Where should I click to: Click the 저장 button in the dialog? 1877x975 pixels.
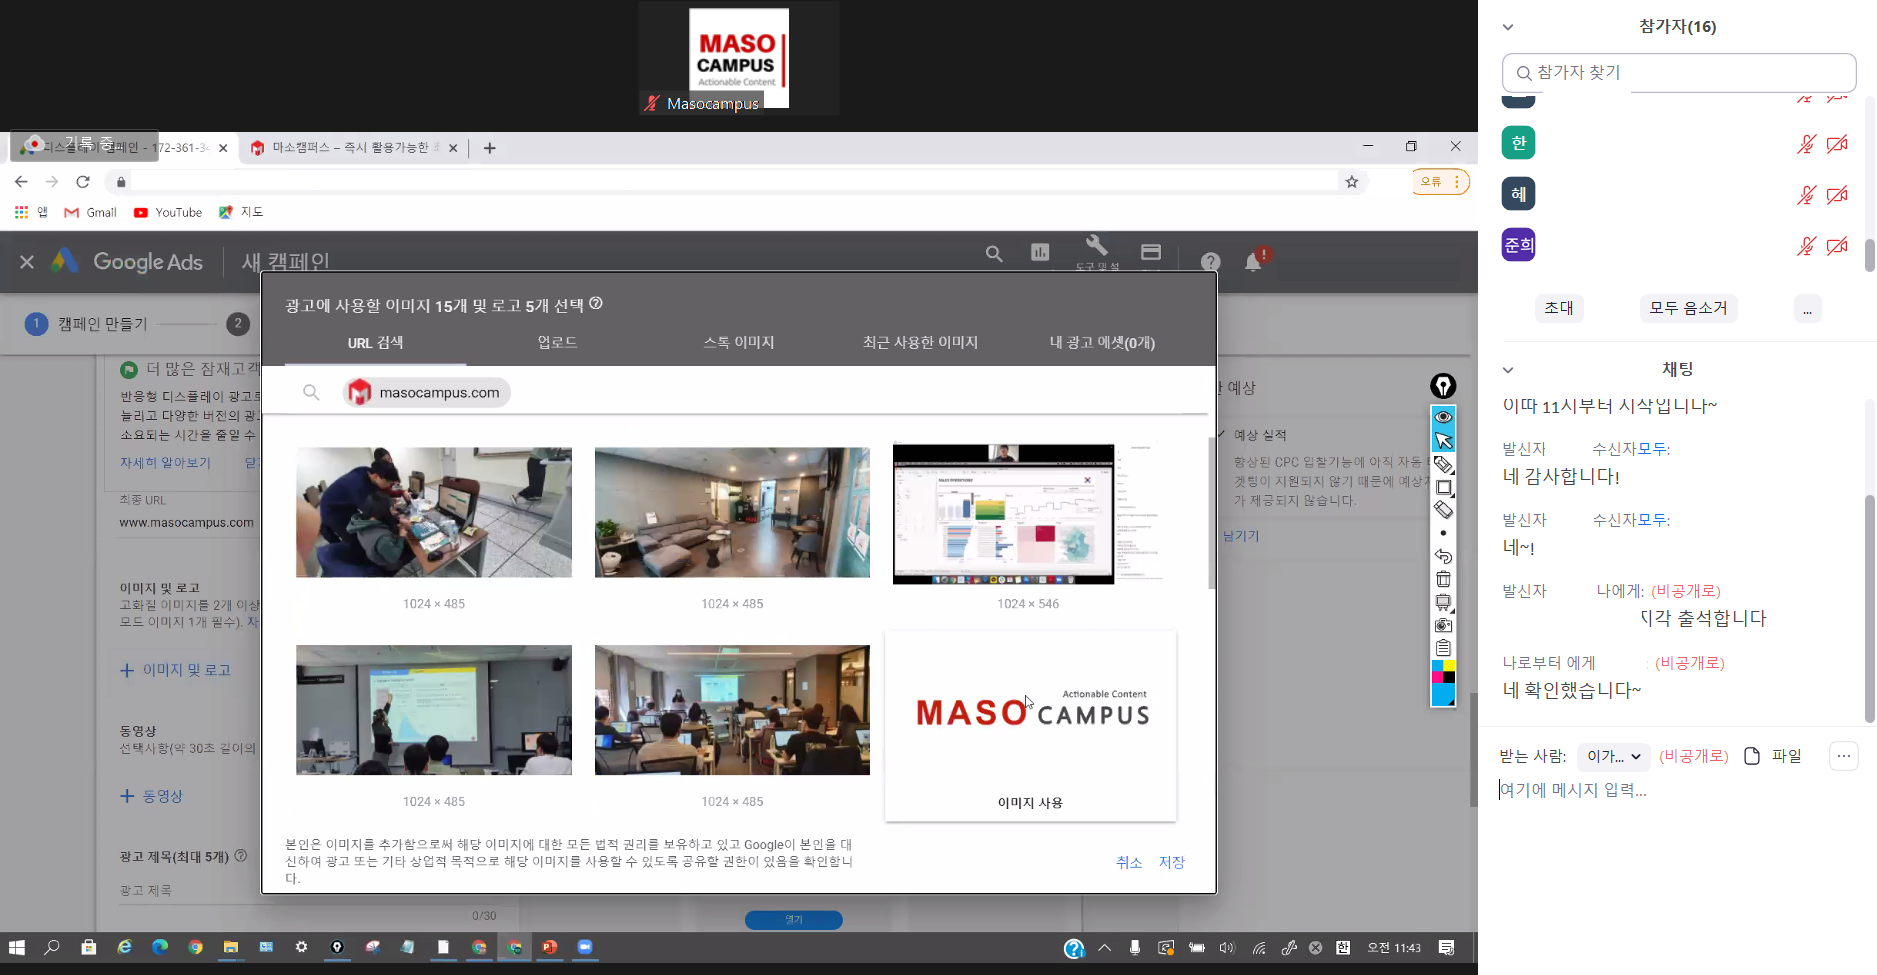click(1171, 862)
